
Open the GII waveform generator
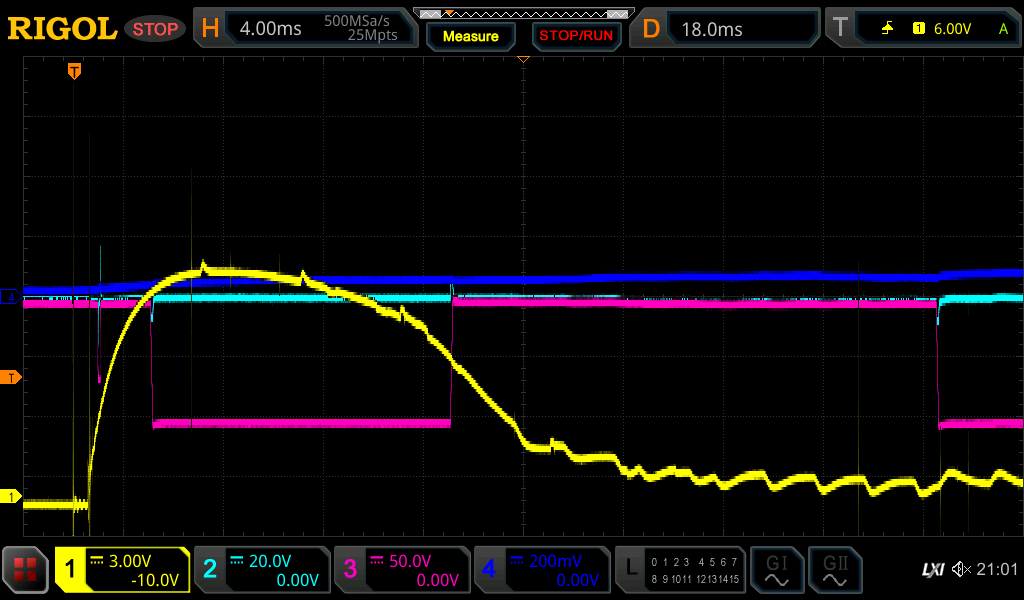pyautogui.click(x=833, y=570)
